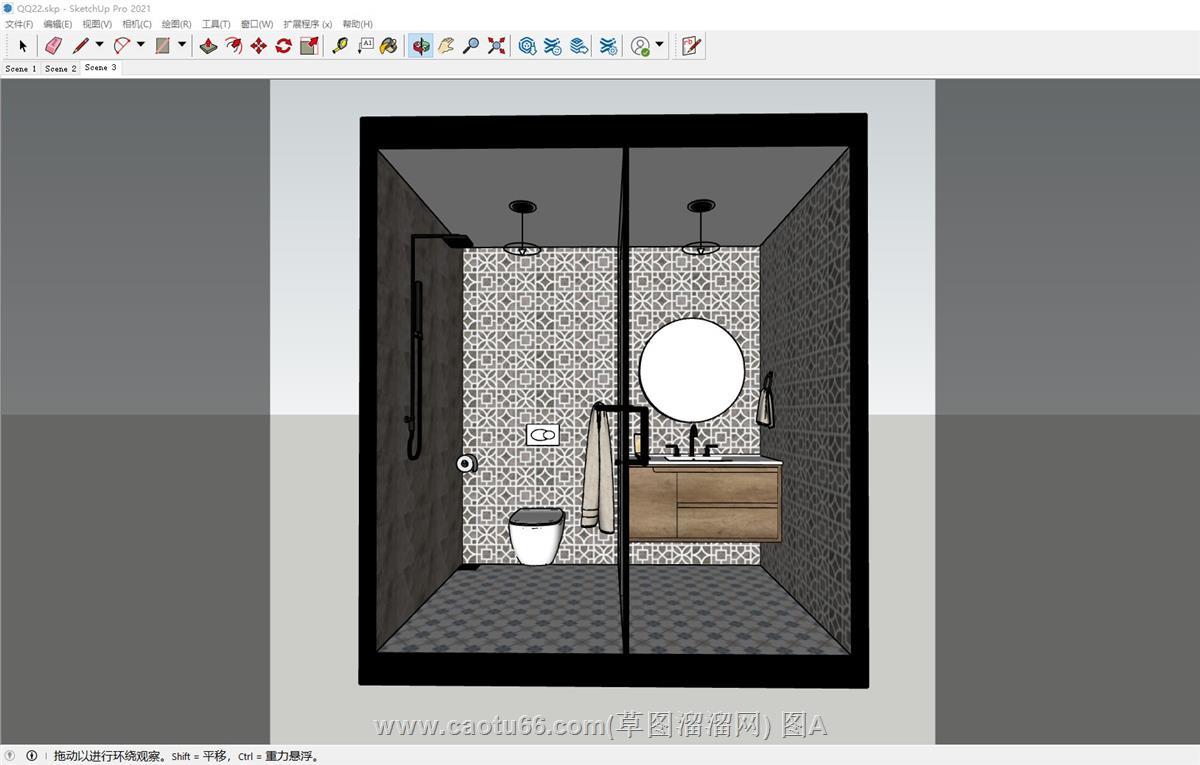Viewport: 1200px width, 765px height.
Task: Open the 扩展程序 (x) menu
Action: [x=307, y=24]
